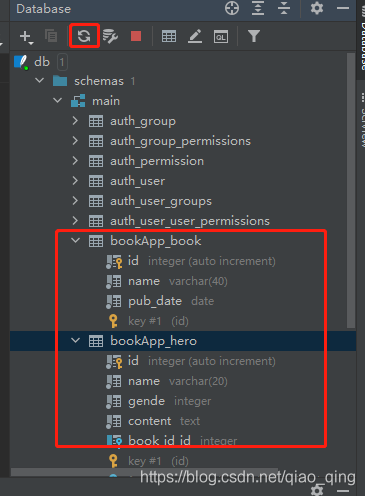Click the Filter funnel icon

tap(254, 36)
